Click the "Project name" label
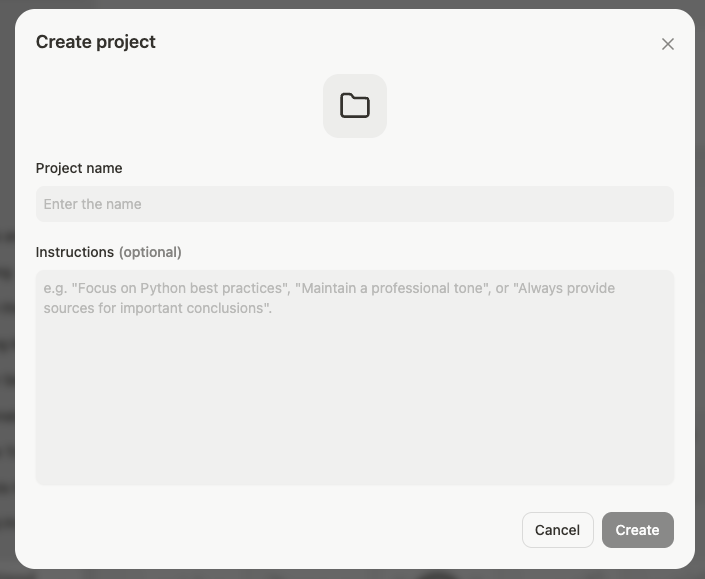This screenshot has width=705, height=579. 79,168
